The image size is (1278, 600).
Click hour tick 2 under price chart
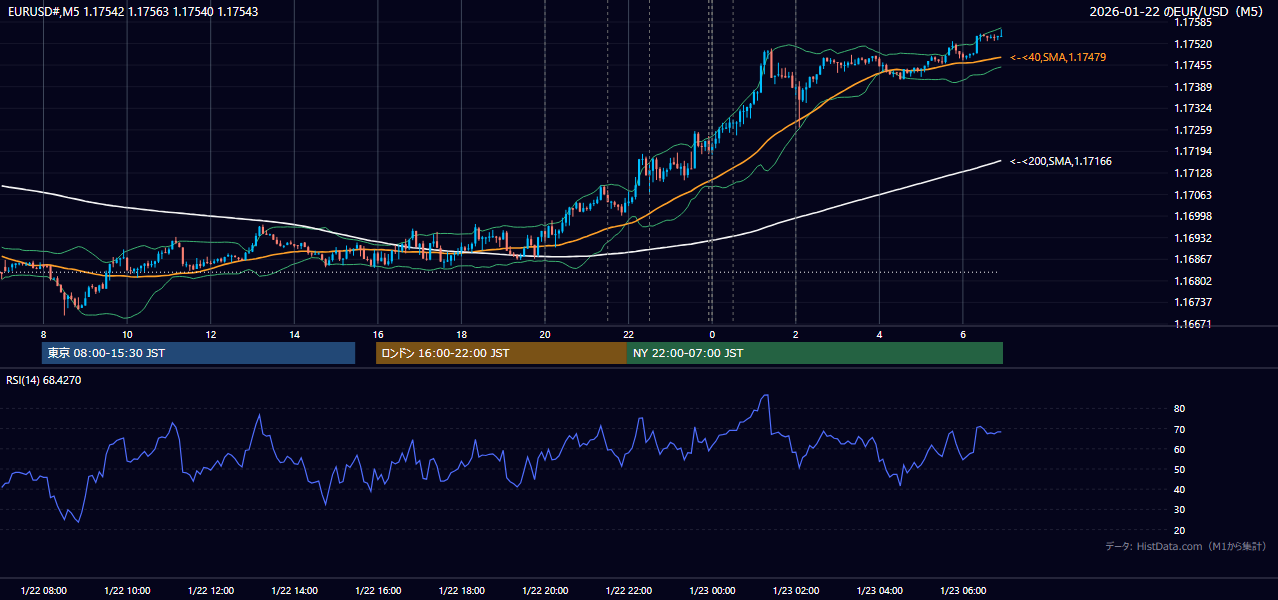tap(796, 334)
